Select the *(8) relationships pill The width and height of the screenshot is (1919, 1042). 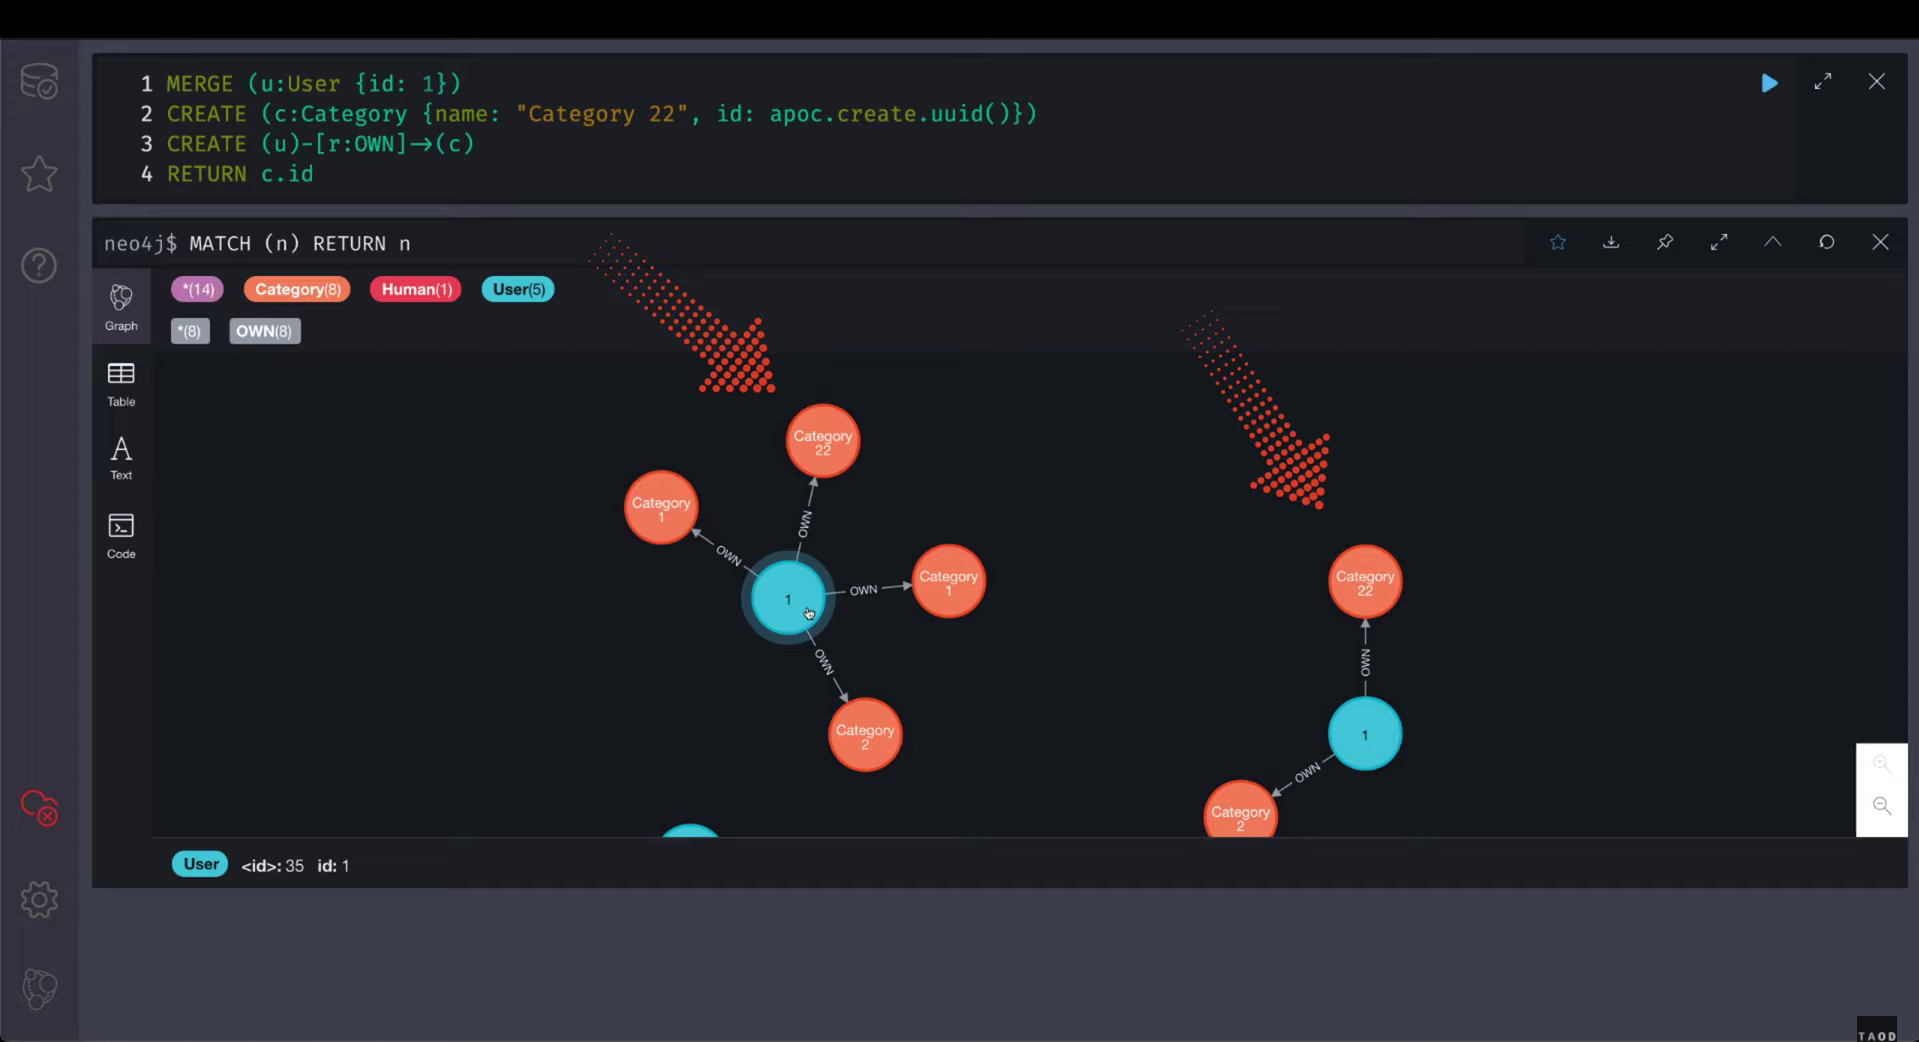coord(190,331)
